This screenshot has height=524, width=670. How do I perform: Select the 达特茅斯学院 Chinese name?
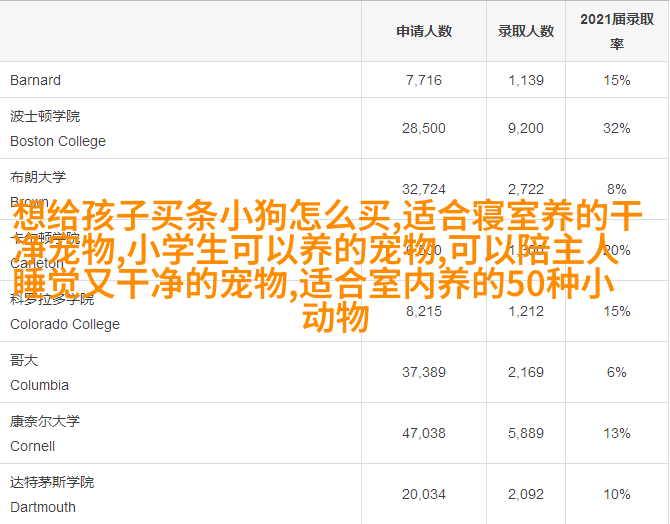point(52,483)
